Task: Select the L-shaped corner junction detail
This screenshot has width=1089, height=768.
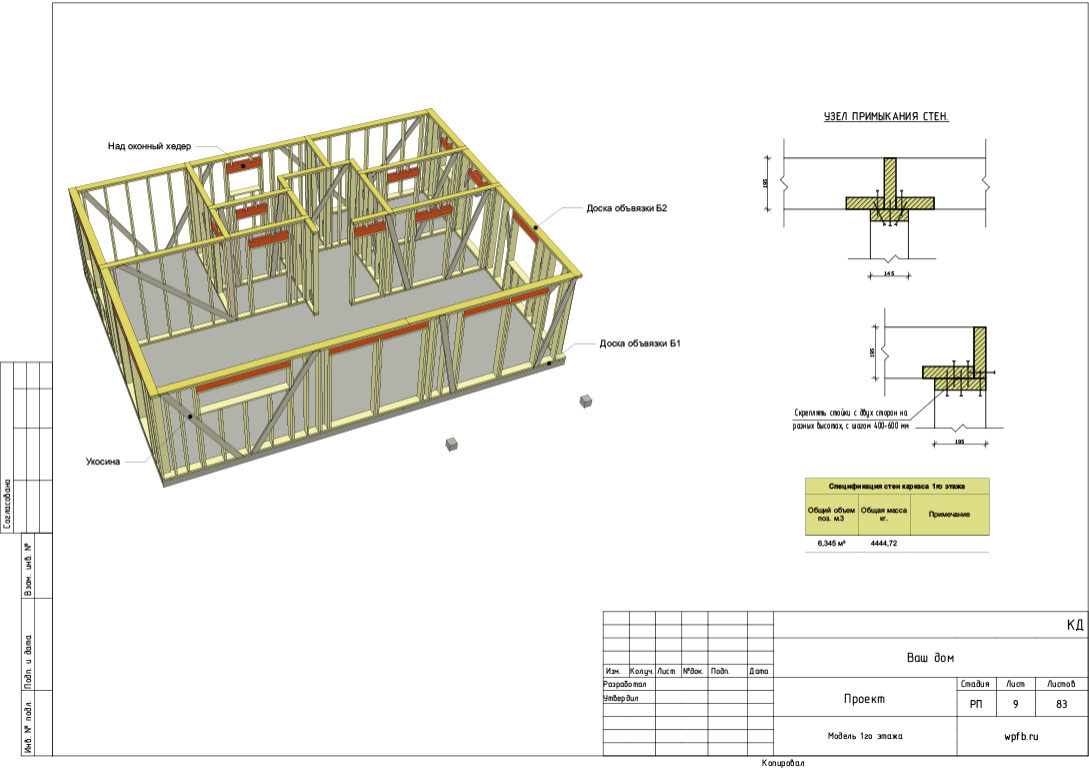Action: [x=960, y=368]
